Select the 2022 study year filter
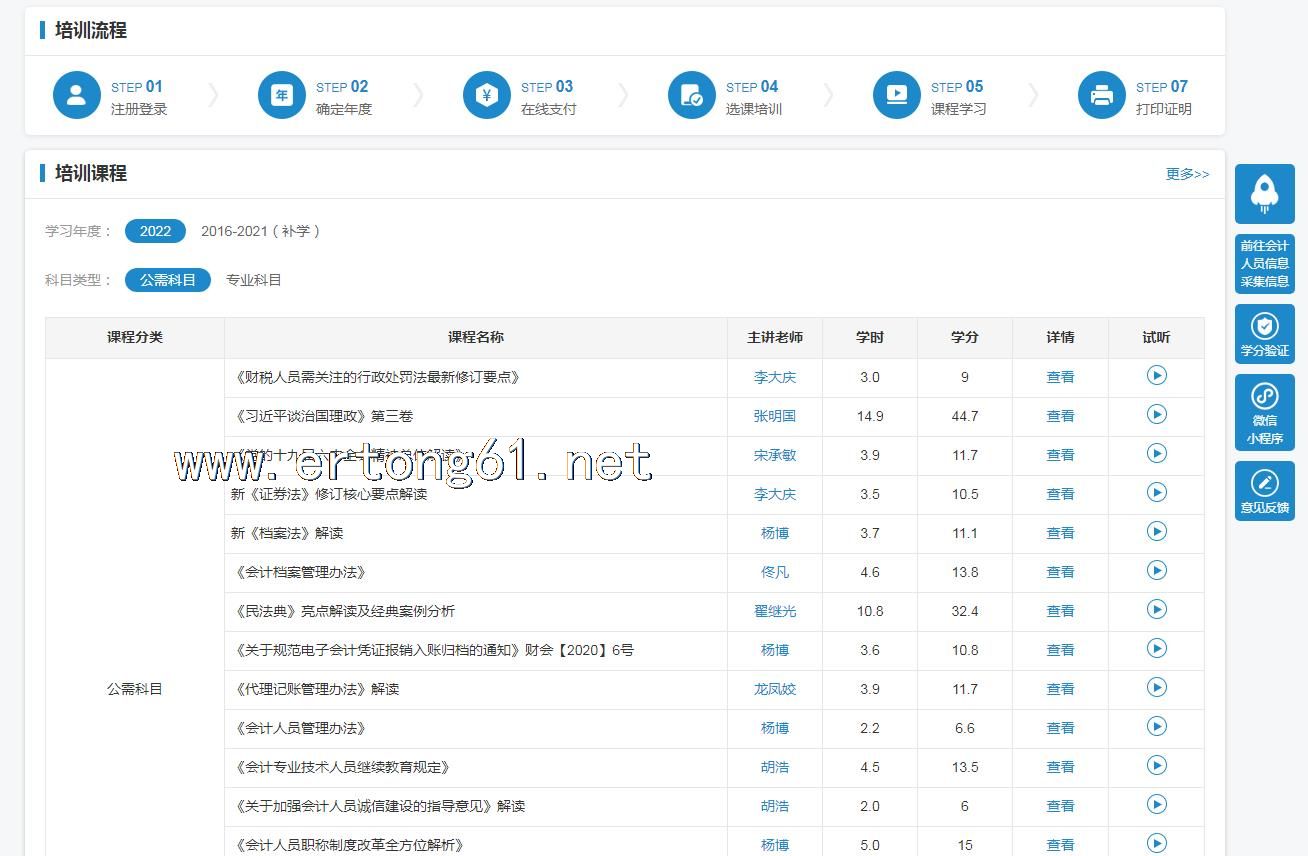1308x856 pixels. point(155,231)
